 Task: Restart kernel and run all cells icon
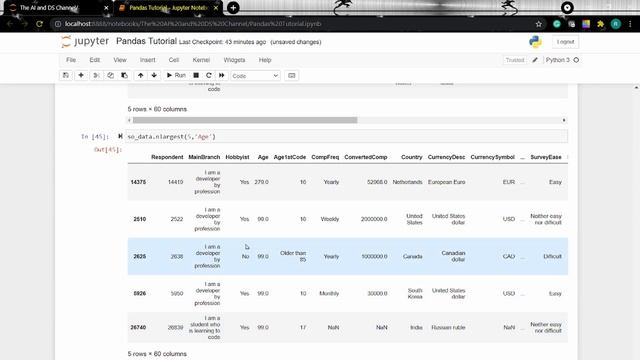pyautogui.click(x=222, y=76)
